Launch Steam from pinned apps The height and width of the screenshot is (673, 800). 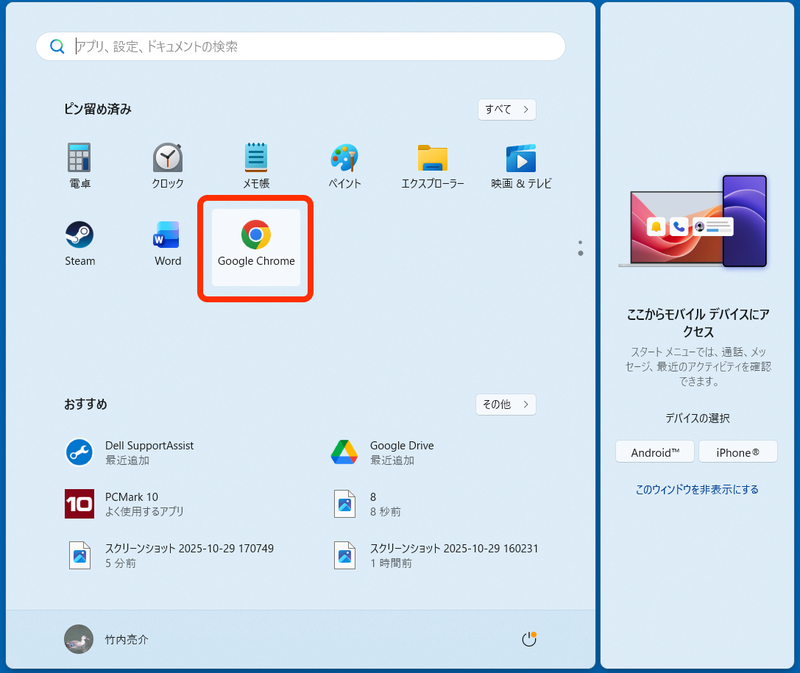[x=80, y=244]
